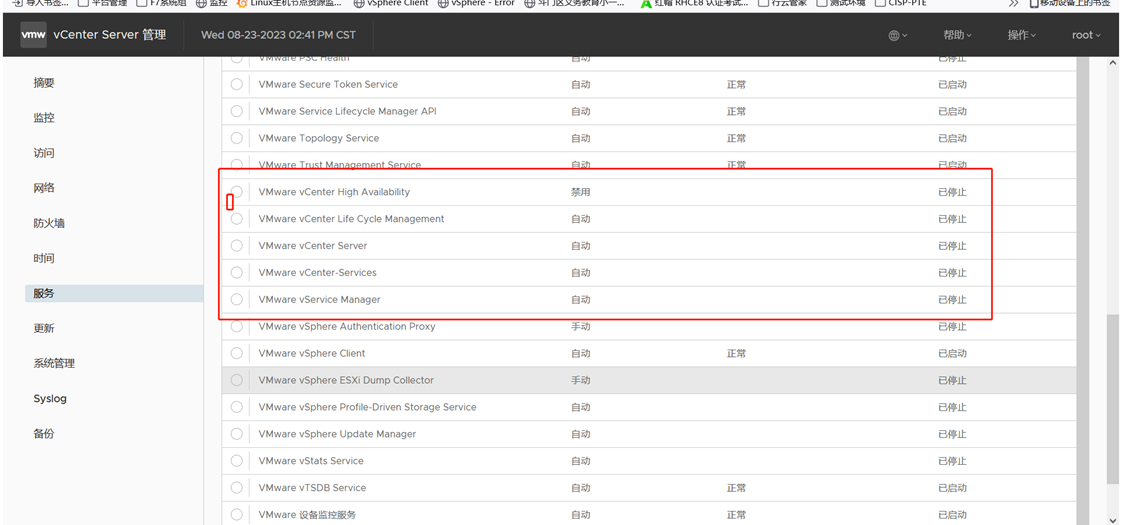Click the VMware vService Manager service name

(x=319, y=300)
